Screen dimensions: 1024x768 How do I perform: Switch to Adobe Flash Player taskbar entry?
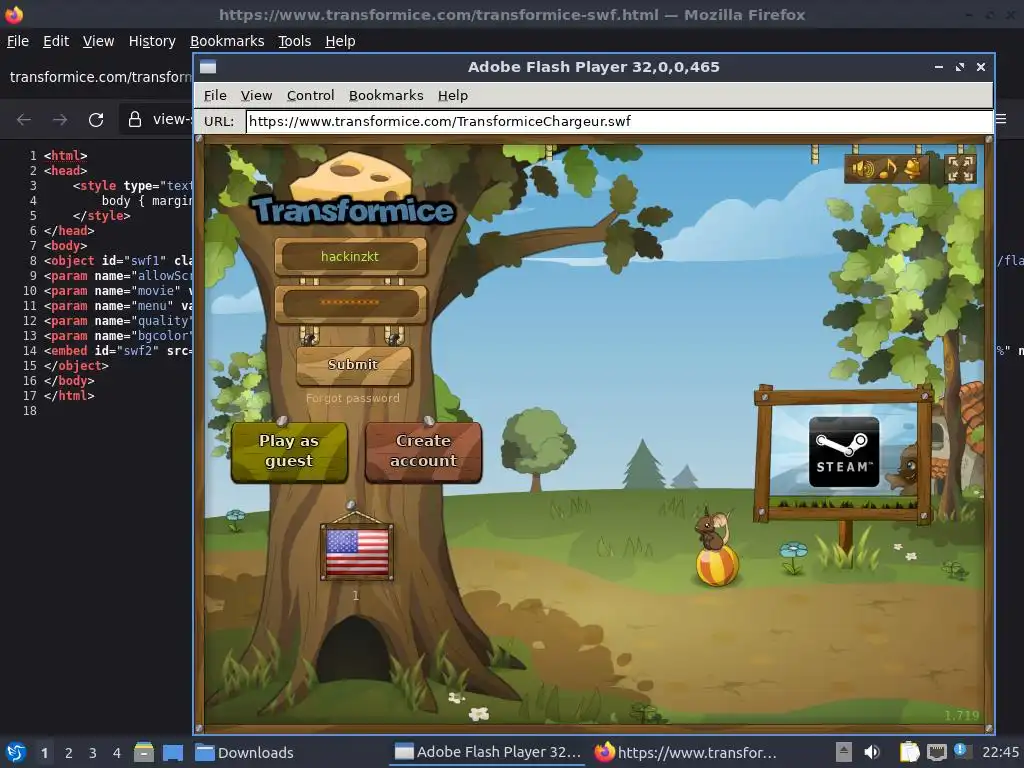click(x=488, y=752)
